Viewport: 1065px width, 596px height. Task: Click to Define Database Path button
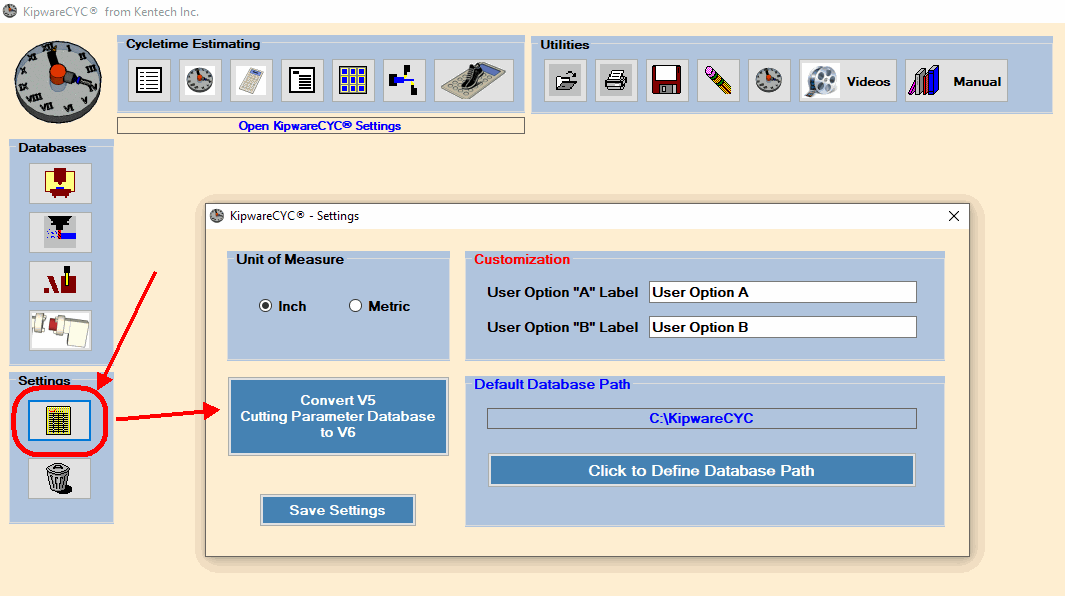tap(702, 470)
